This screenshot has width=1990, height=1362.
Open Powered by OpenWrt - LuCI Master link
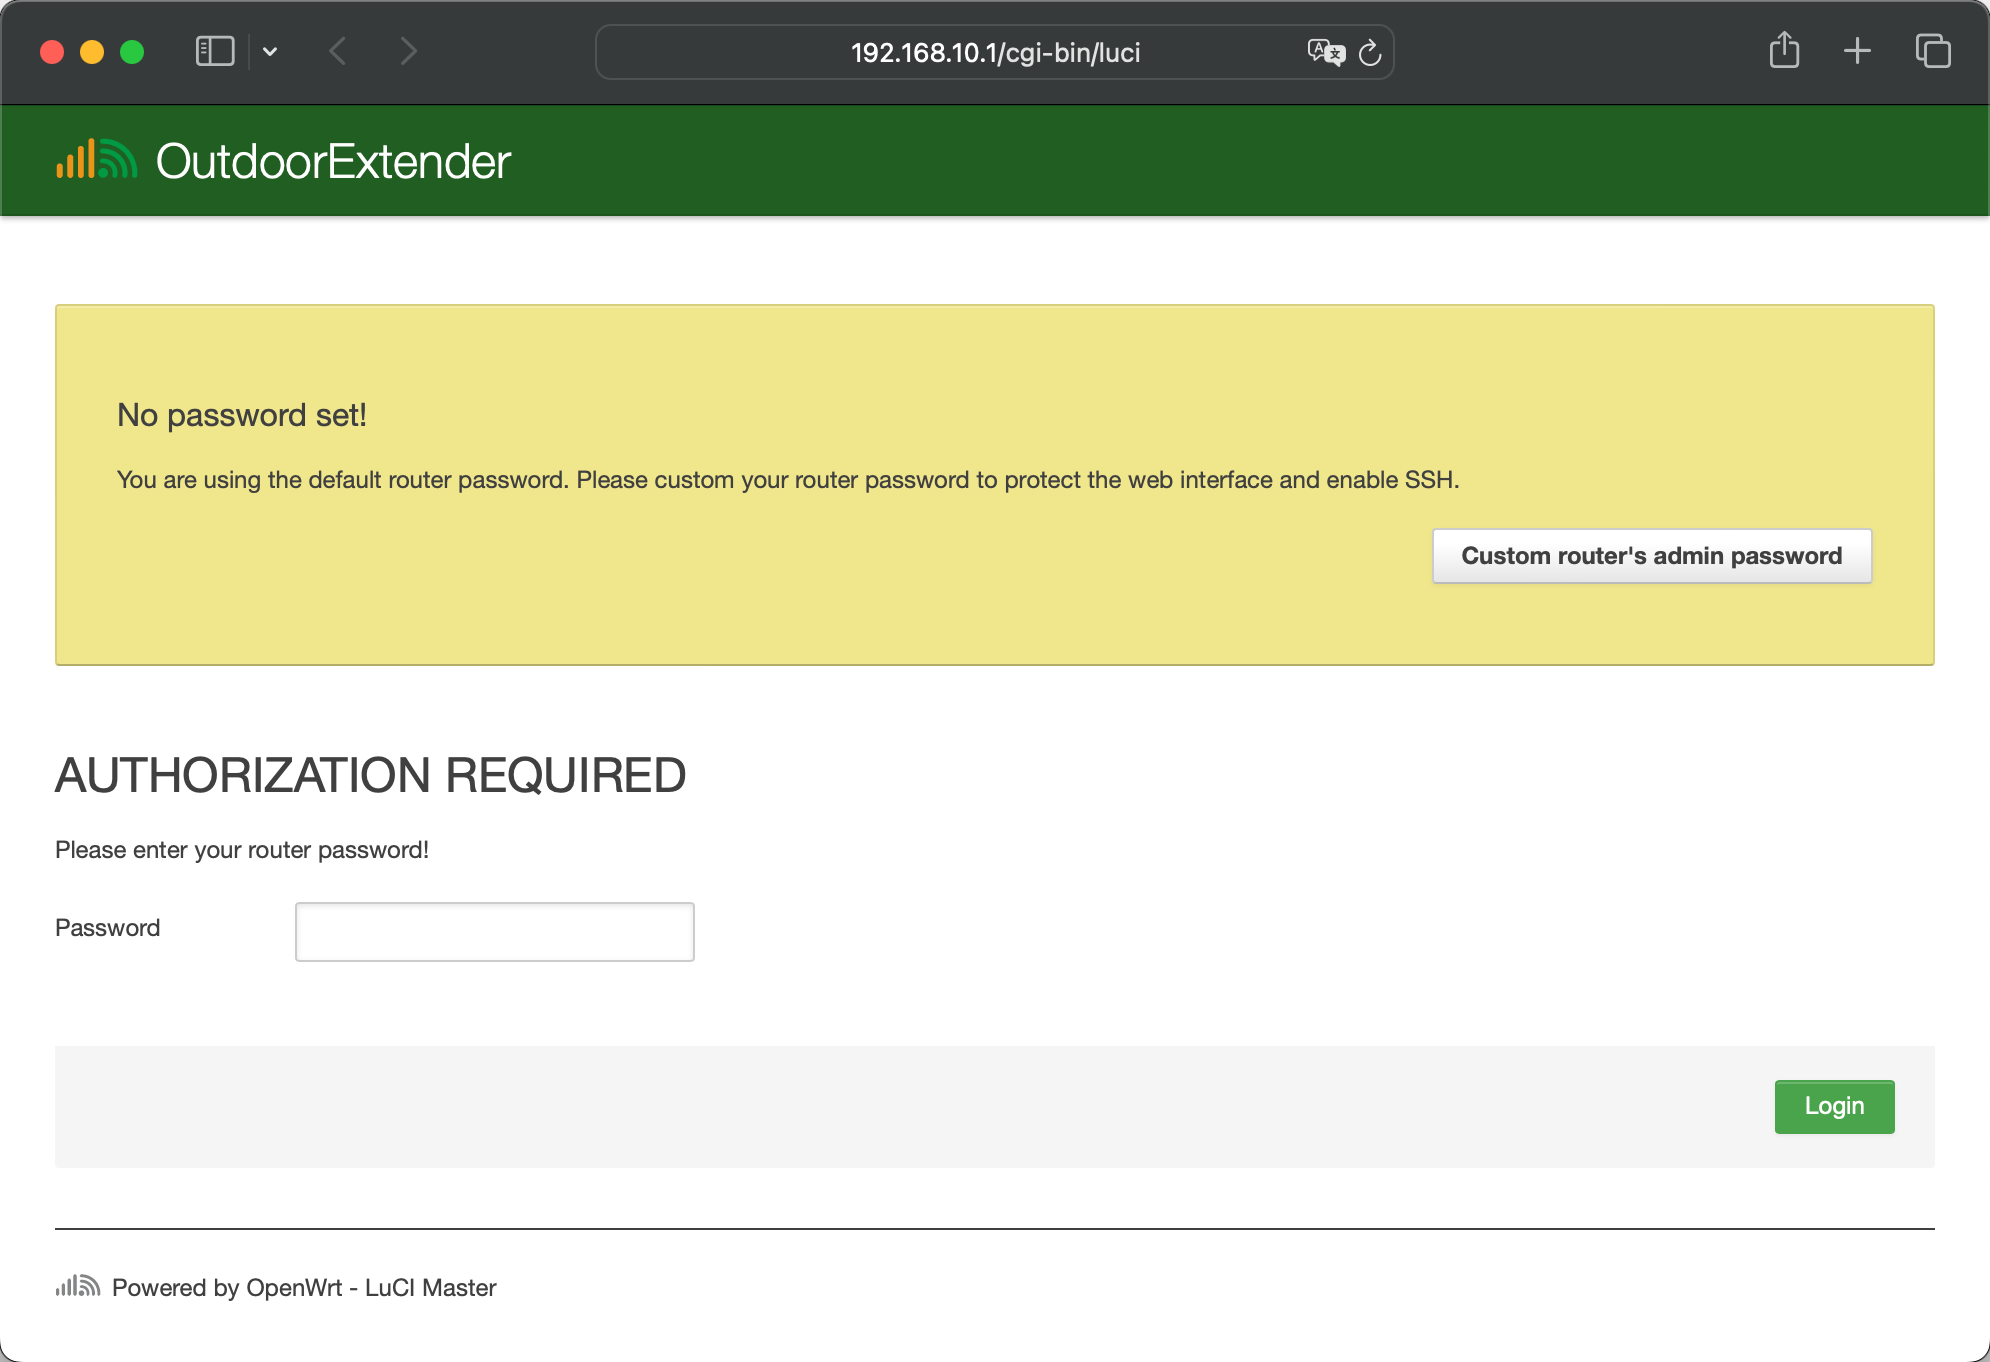(x=304, y=1287)
